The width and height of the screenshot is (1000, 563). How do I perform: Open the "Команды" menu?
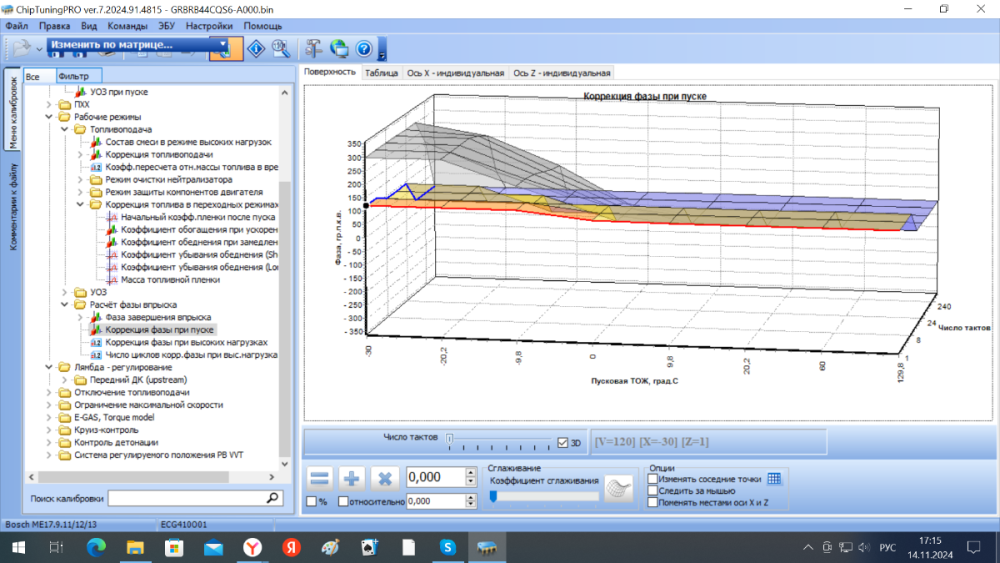click(x=128, y=26)
